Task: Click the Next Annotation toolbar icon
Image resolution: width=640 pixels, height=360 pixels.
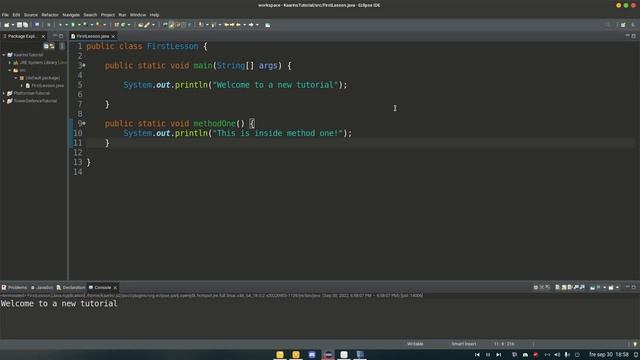Action: click(x=201, y=25)
